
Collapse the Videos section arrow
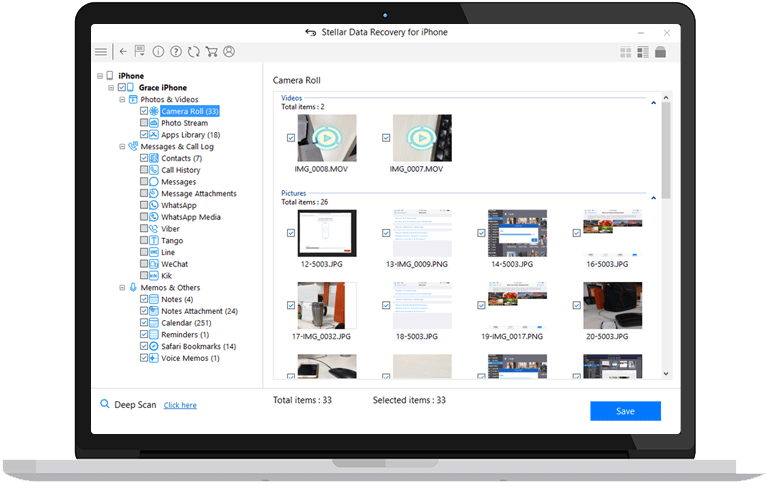point(653,103)
